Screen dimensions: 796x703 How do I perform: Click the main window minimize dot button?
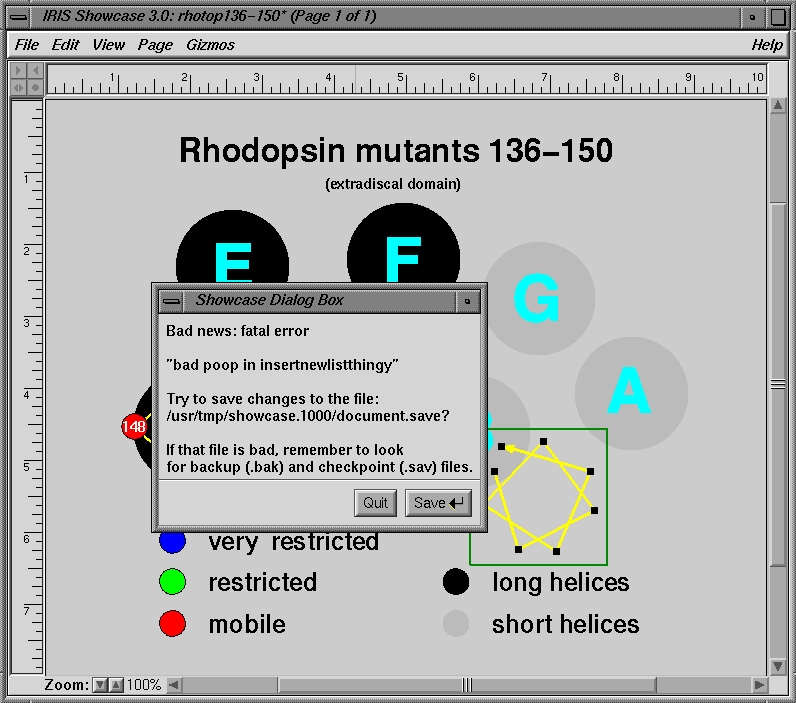(752, 17)
